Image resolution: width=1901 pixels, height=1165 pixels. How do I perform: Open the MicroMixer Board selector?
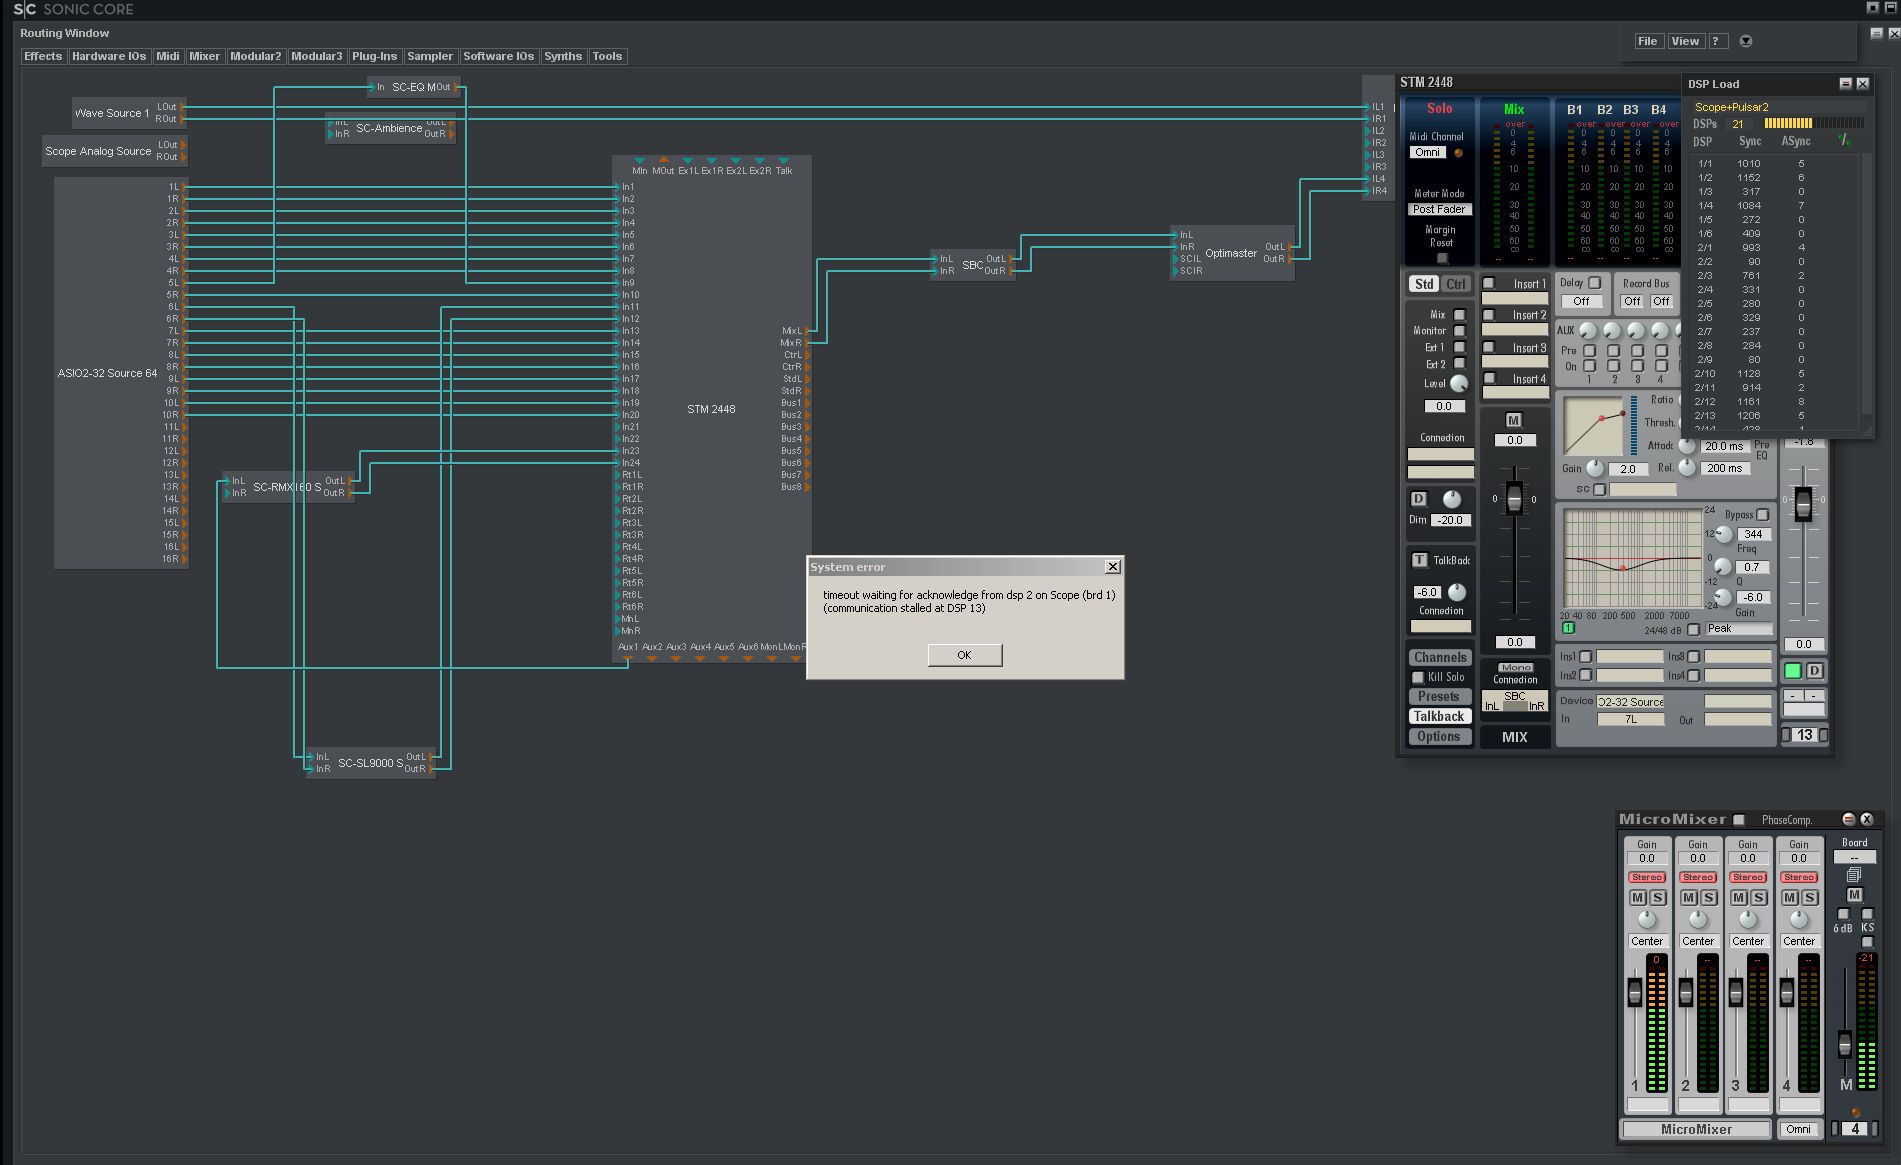[1854, 858]
